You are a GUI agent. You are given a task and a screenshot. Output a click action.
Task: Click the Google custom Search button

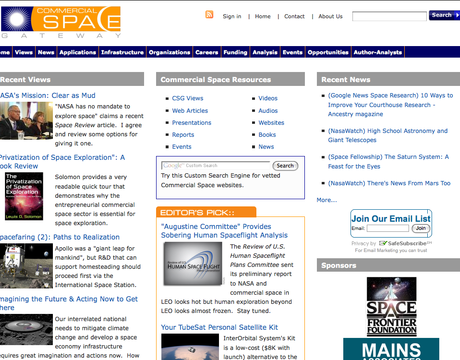pos(285,166)
